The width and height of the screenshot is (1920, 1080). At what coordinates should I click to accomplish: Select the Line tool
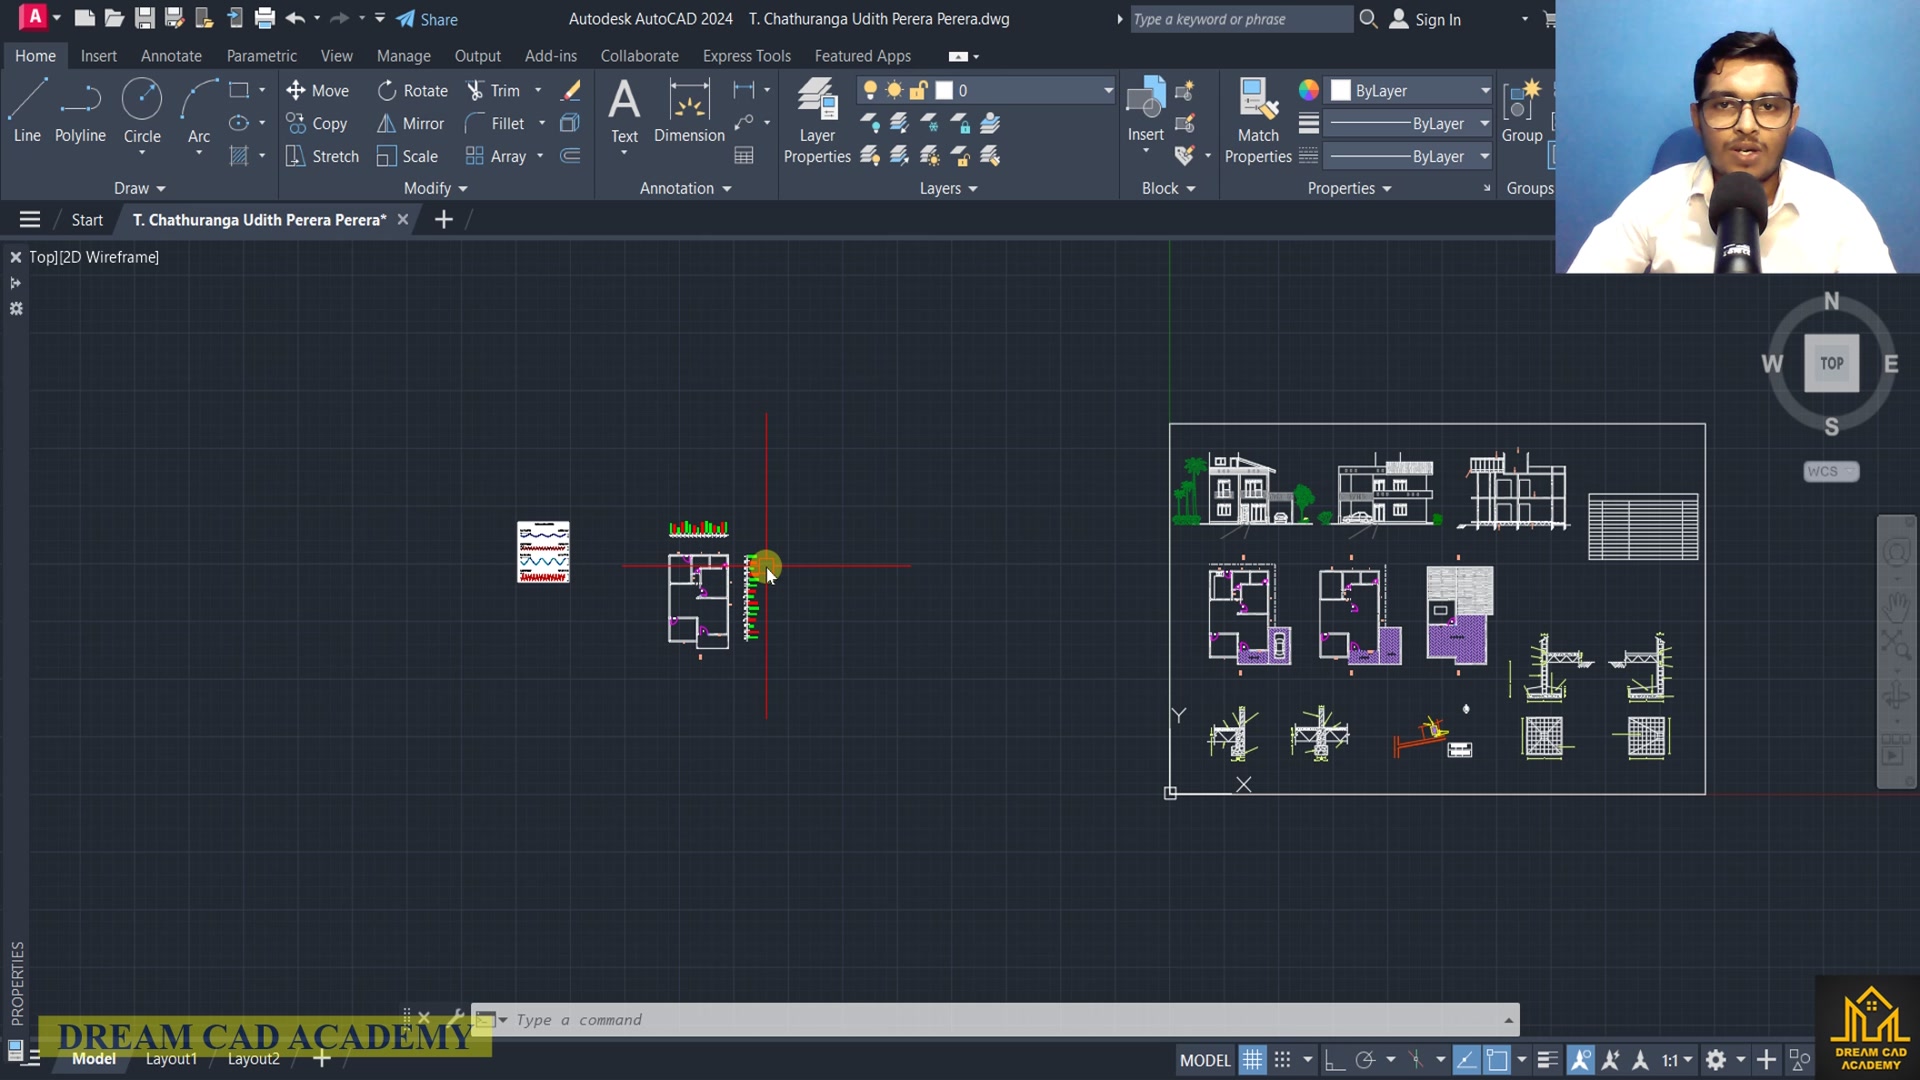click(x=27, y=110)
